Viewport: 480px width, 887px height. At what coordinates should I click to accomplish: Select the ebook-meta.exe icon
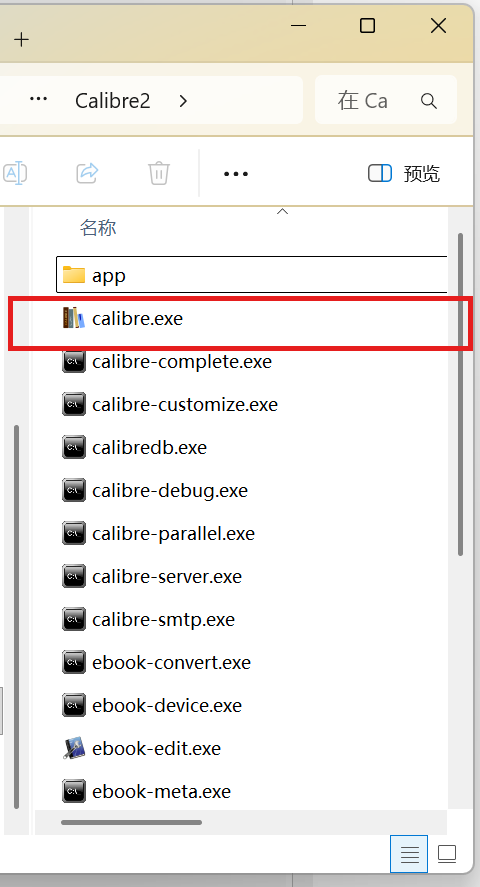[73, 791]
